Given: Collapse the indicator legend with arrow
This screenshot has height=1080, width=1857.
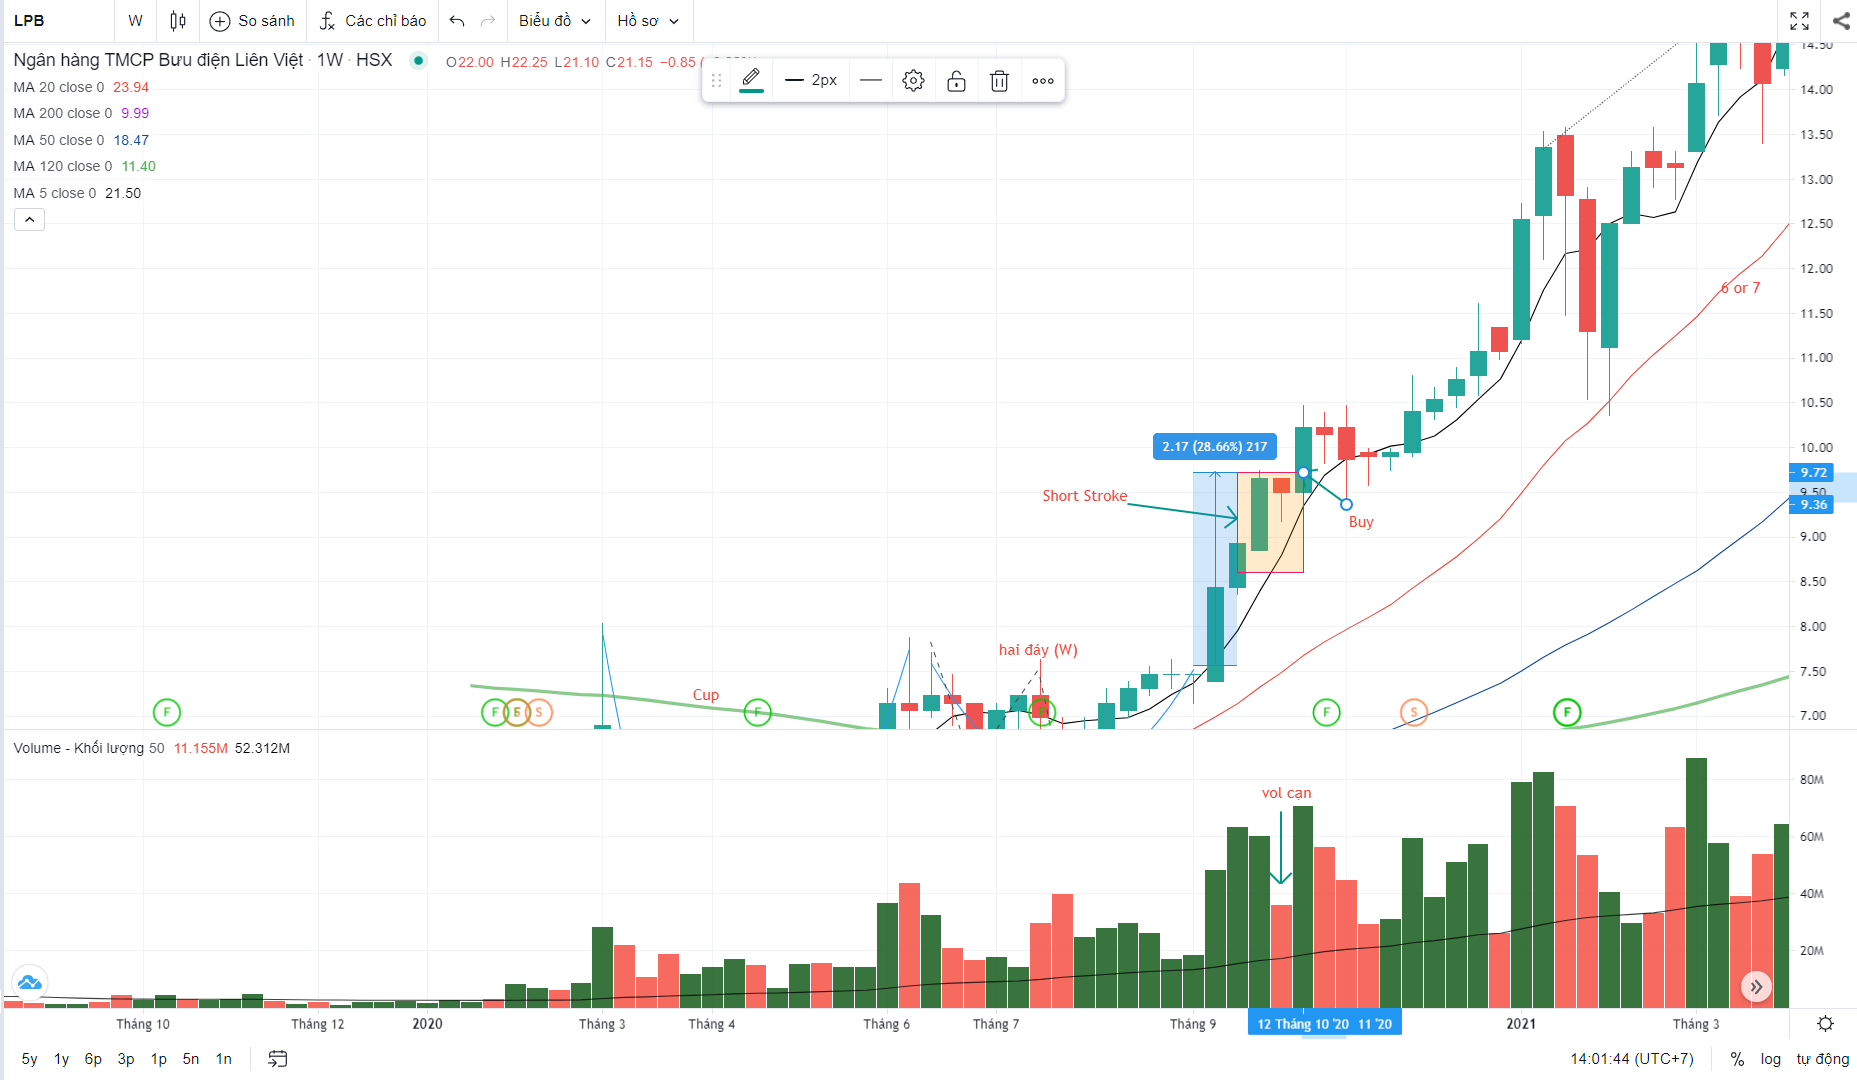Looking at the screenshot, I should [x=29, y=220].
